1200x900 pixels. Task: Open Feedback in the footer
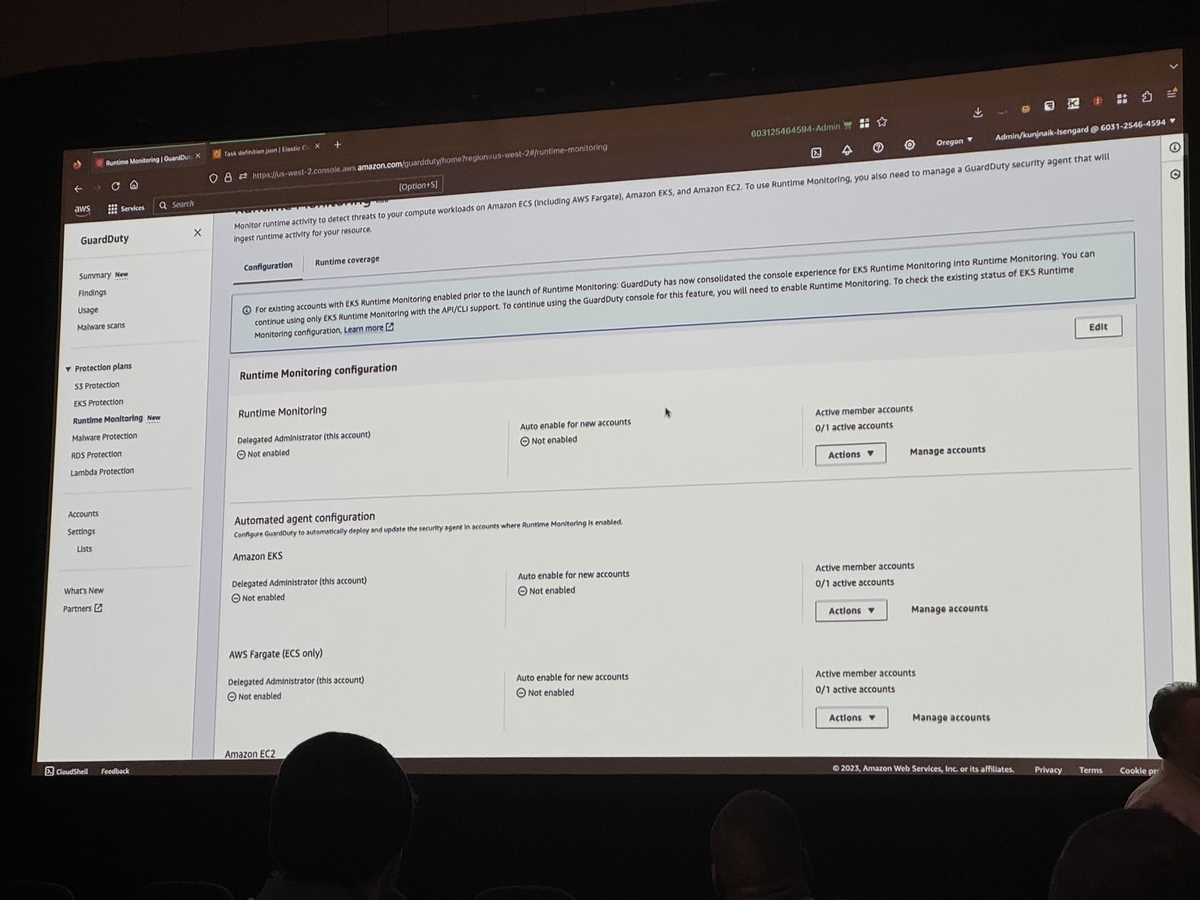coord(115,771)
